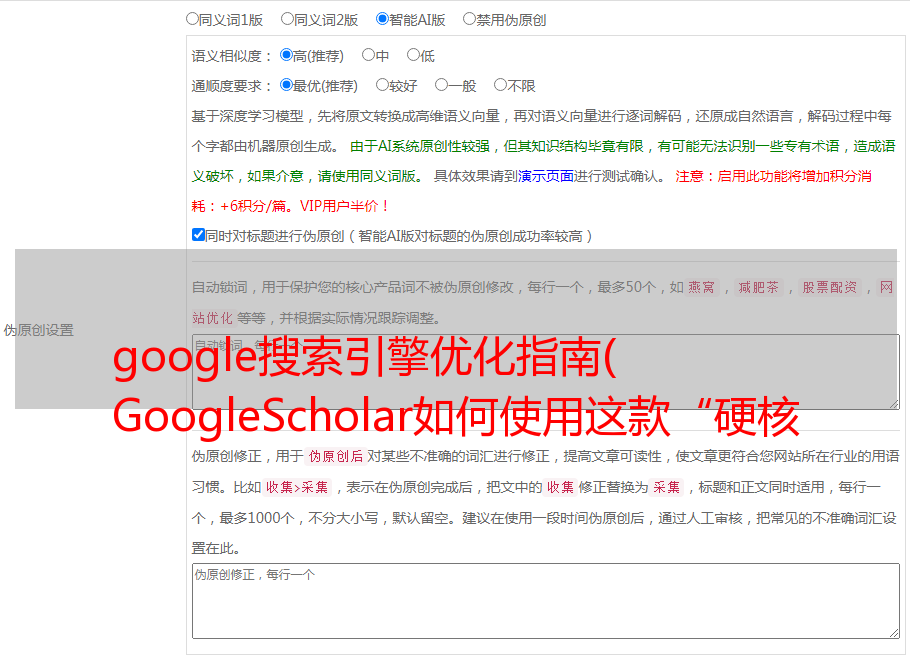
Task: Click the 伪原创设置 section label
Action: (38, 330)
